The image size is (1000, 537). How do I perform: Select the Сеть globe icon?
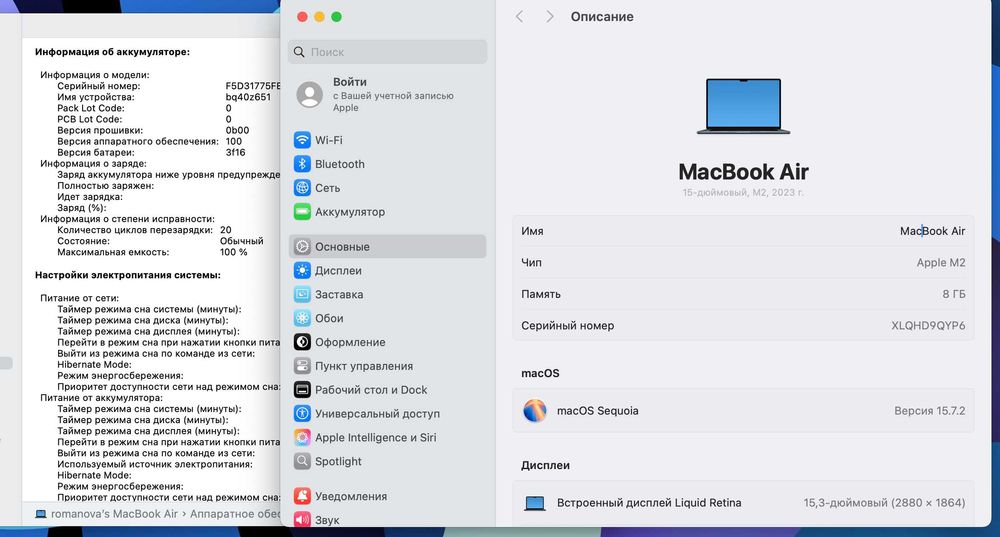(x=302, y=188)
